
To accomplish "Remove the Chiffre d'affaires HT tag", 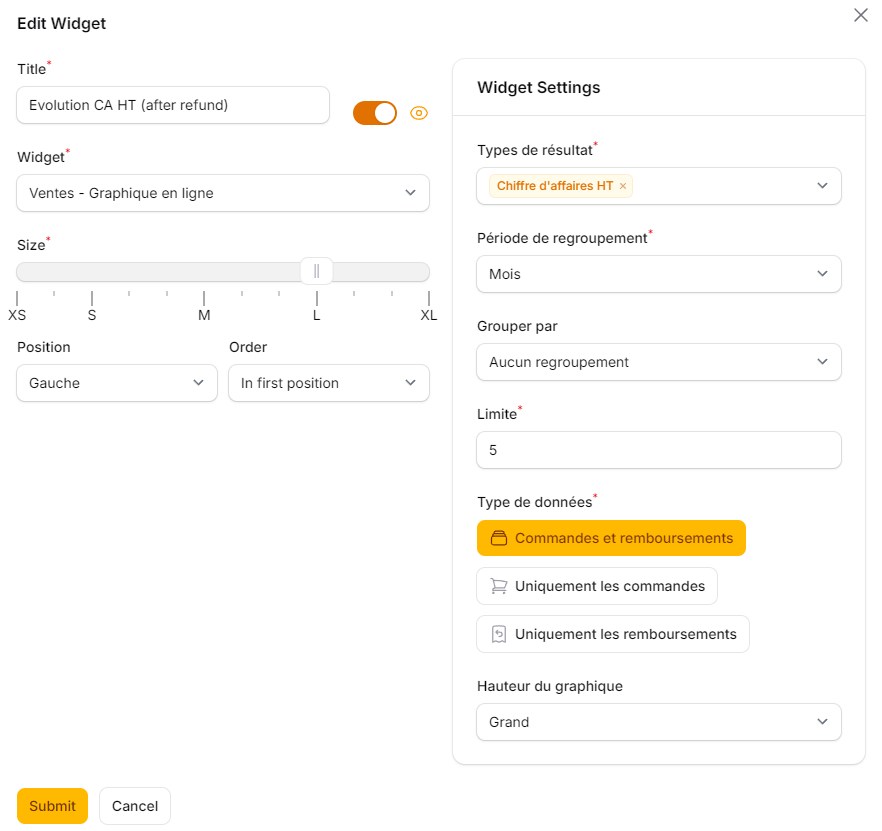I will pyautogui.click(x=623, y=186).
